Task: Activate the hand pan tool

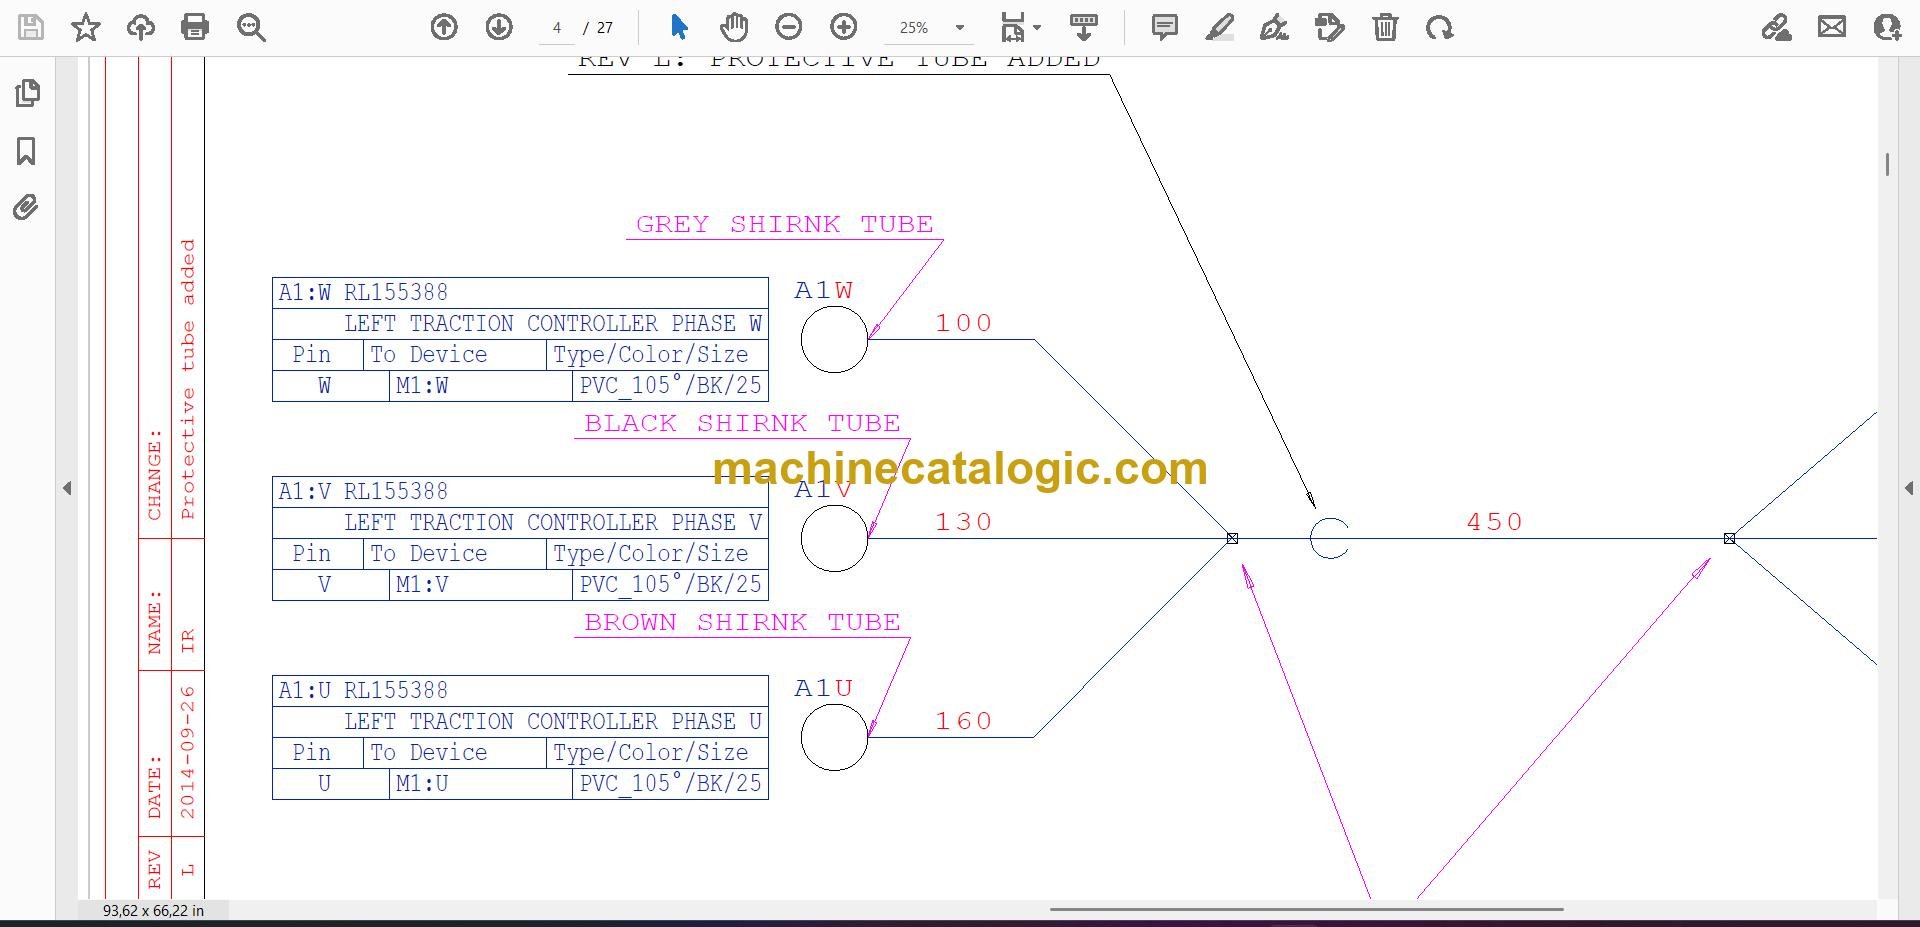Action: tap(734, 27)
